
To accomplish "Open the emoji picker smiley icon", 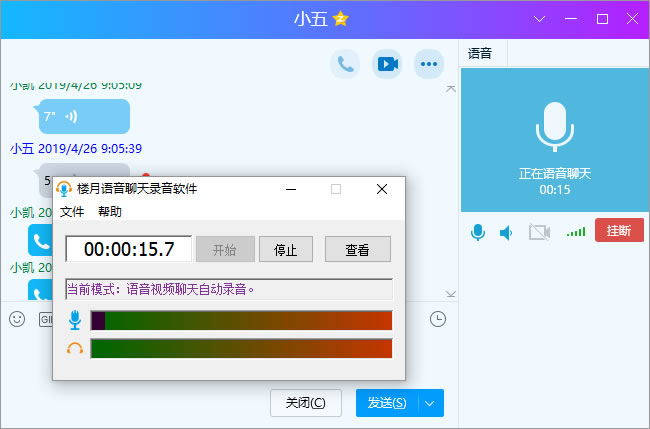I will [x=17, y=319].
